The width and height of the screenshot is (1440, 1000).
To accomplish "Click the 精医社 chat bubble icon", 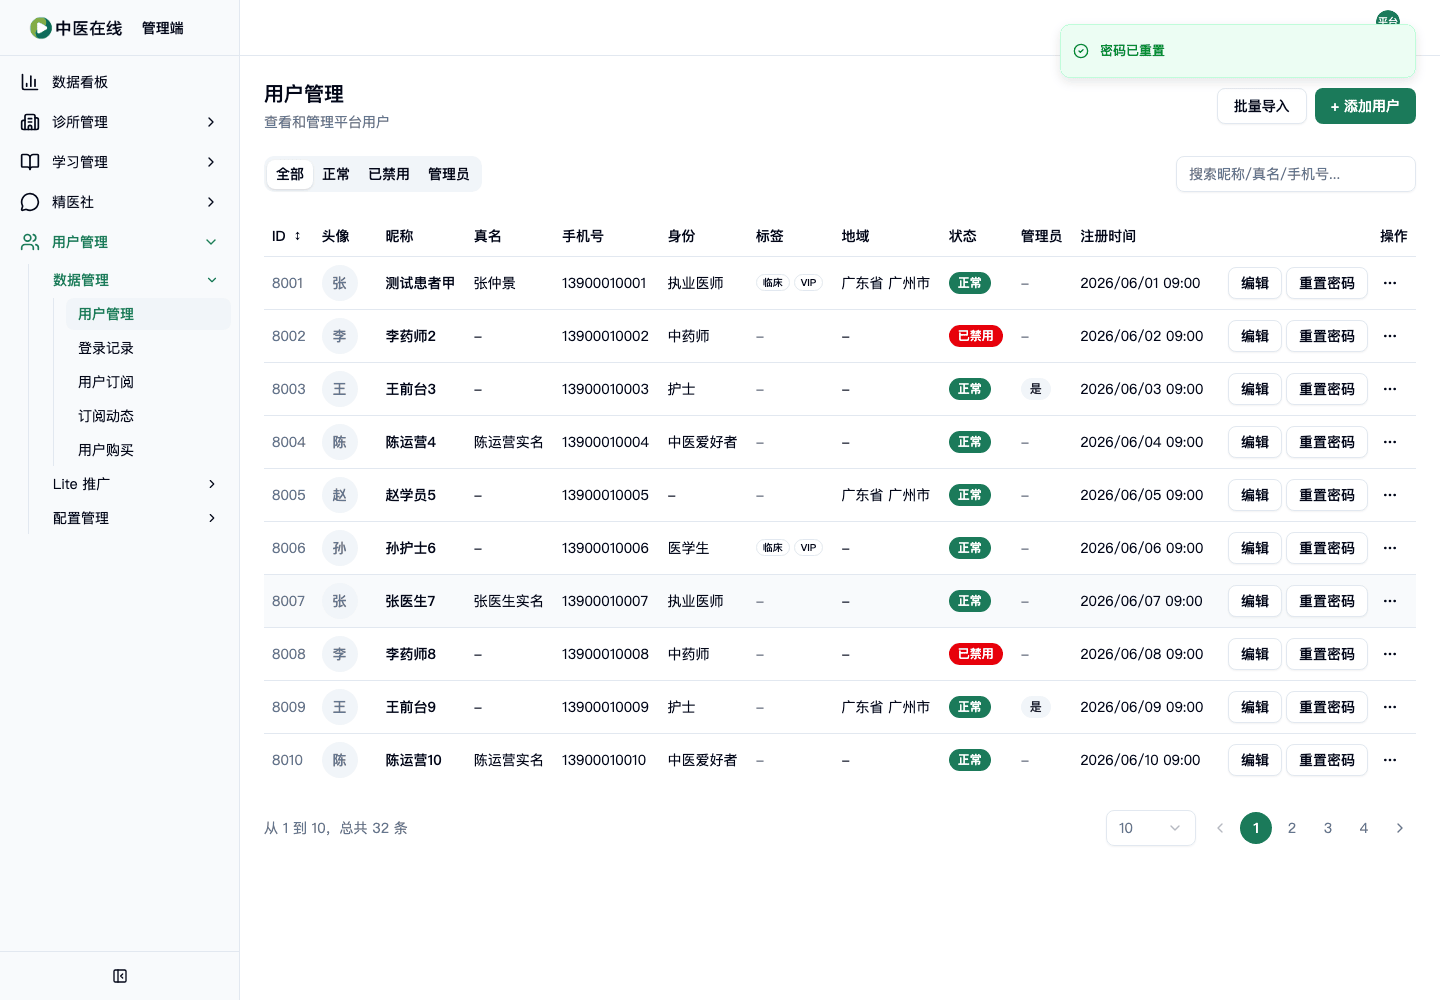I will tap(30, 202).
